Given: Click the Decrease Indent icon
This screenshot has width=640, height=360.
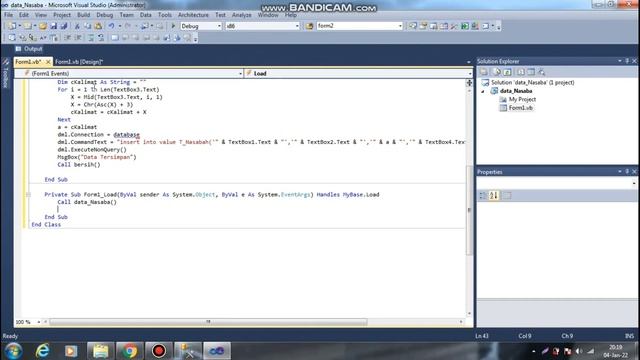Looking at the screenshot, I should coord(67,38).
